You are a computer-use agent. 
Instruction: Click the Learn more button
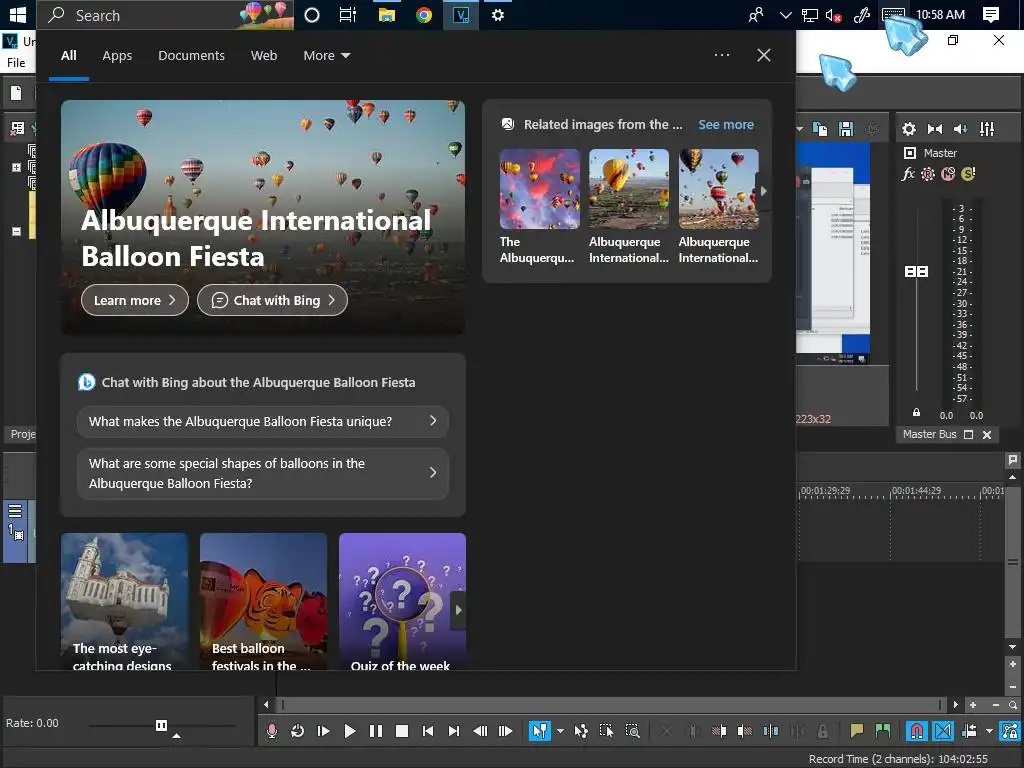click(134, 300)
